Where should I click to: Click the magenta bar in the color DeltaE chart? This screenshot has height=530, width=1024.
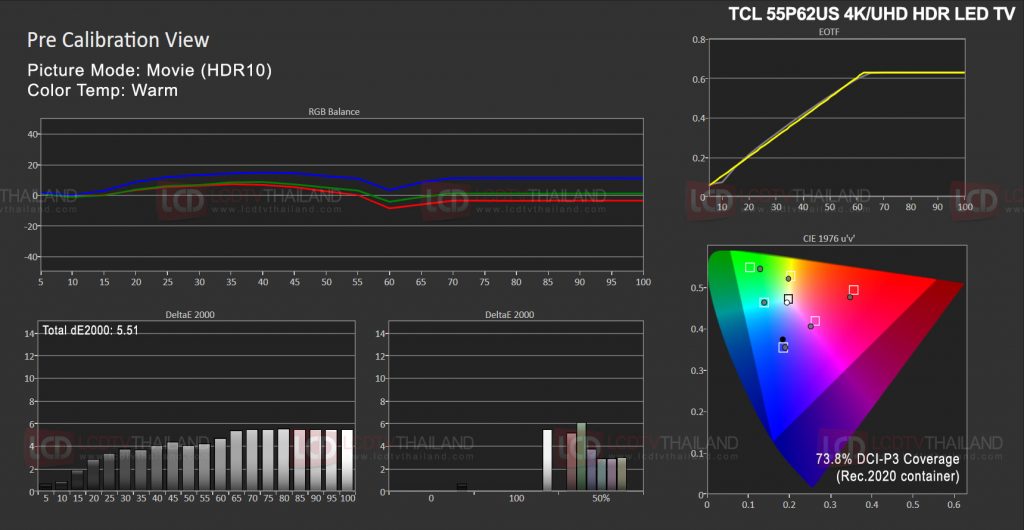tap(611, 475)
